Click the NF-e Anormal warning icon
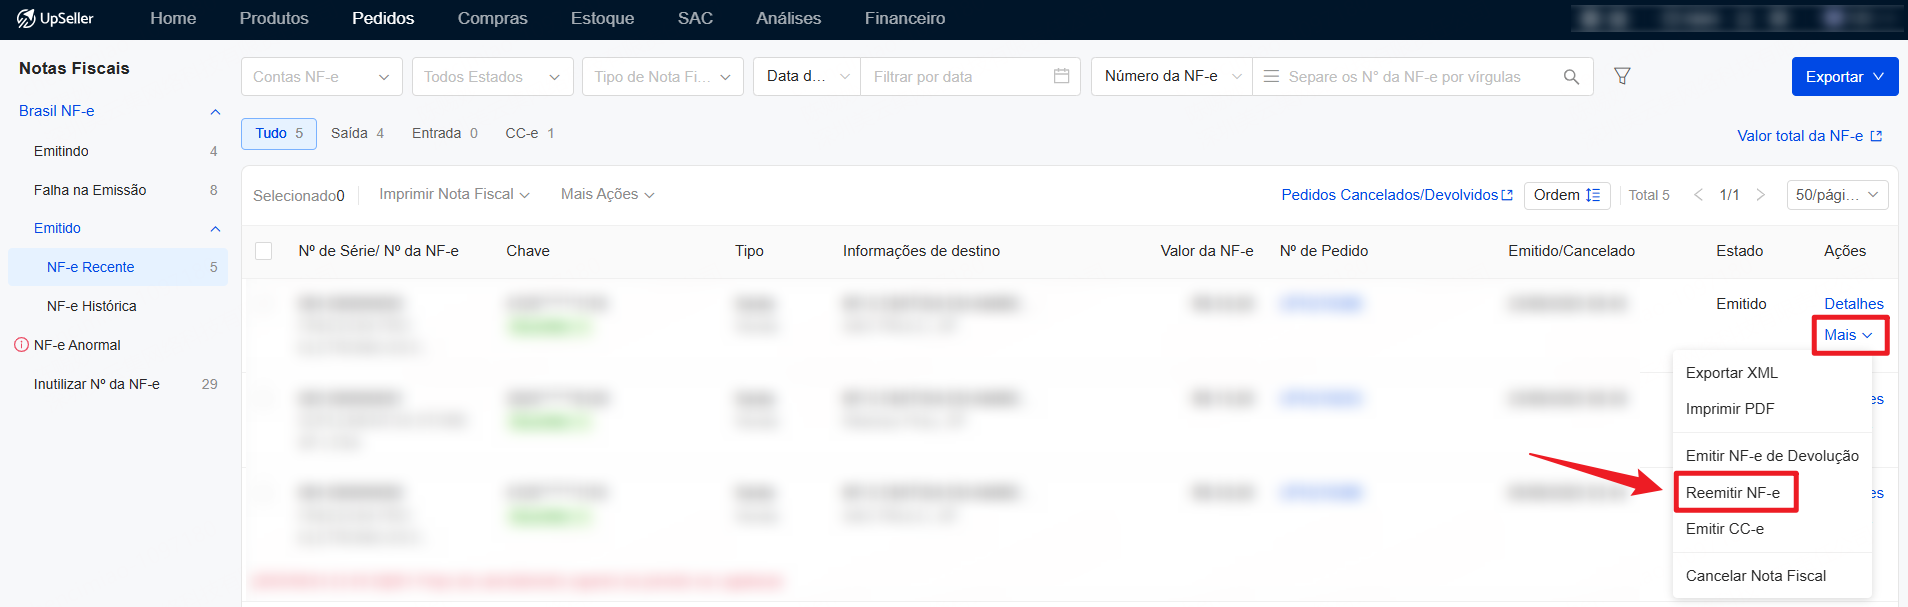This screenshot has width=1908, height=607. coord(21,345)
